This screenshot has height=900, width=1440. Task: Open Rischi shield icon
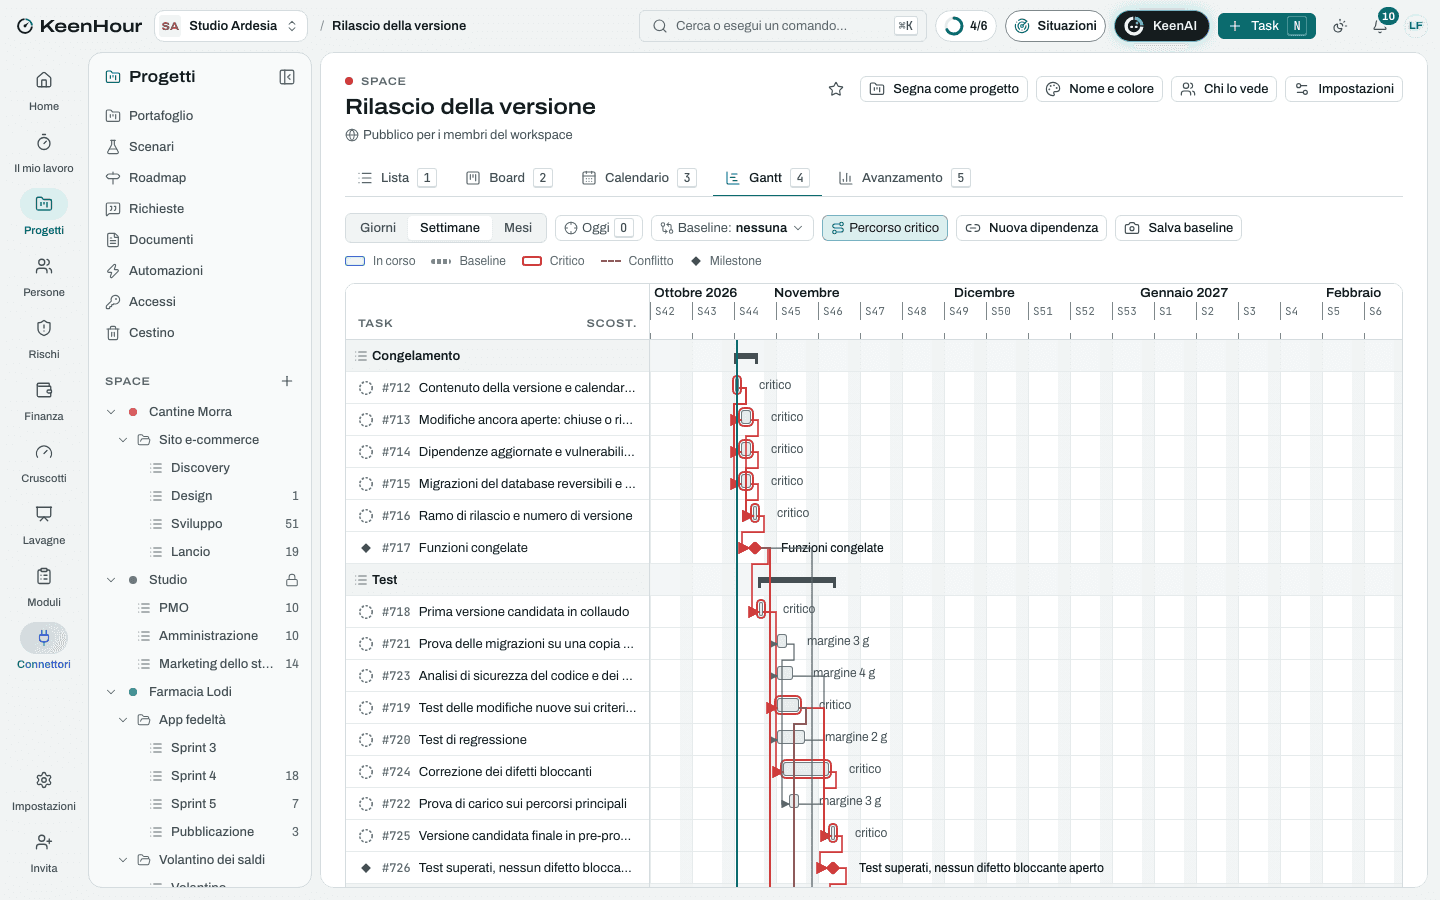[44, 339]
